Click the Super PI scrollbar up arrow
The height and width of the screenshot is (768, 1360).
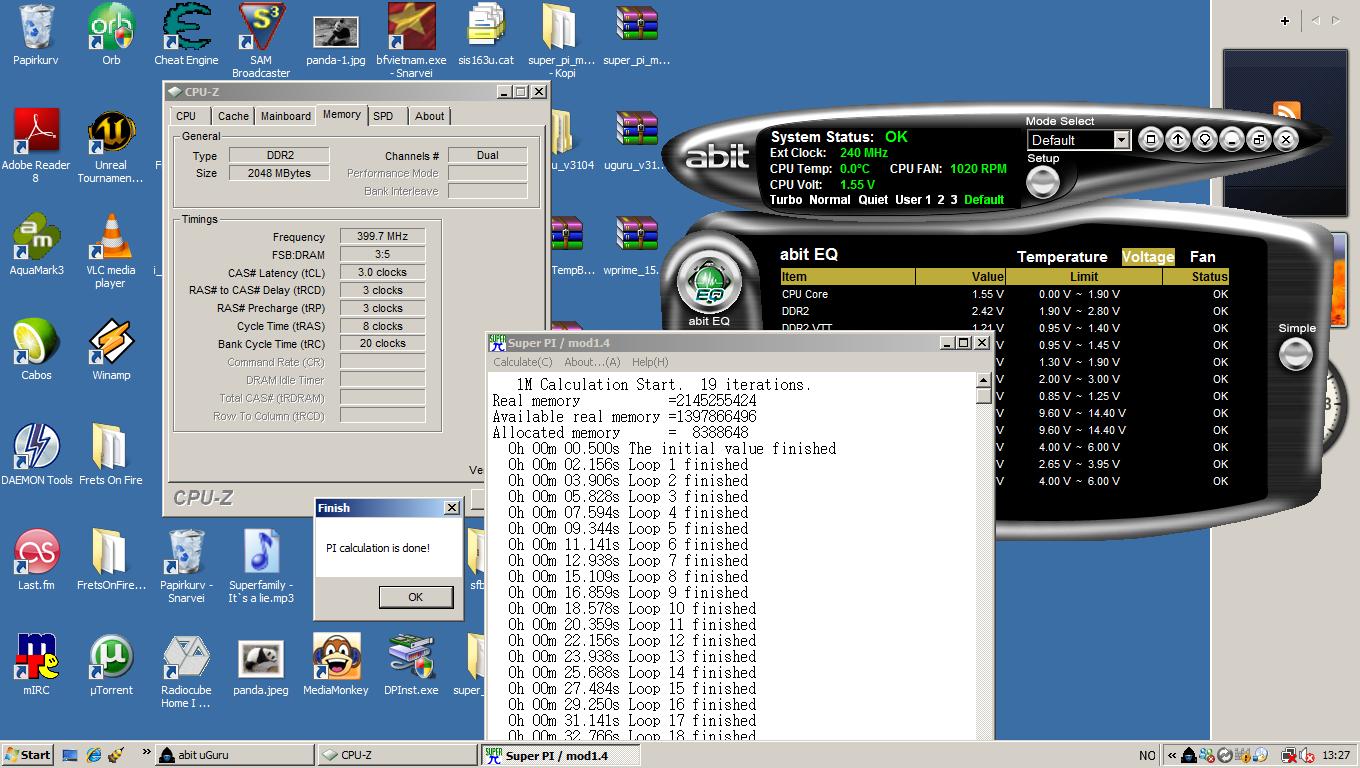point(983,380)
